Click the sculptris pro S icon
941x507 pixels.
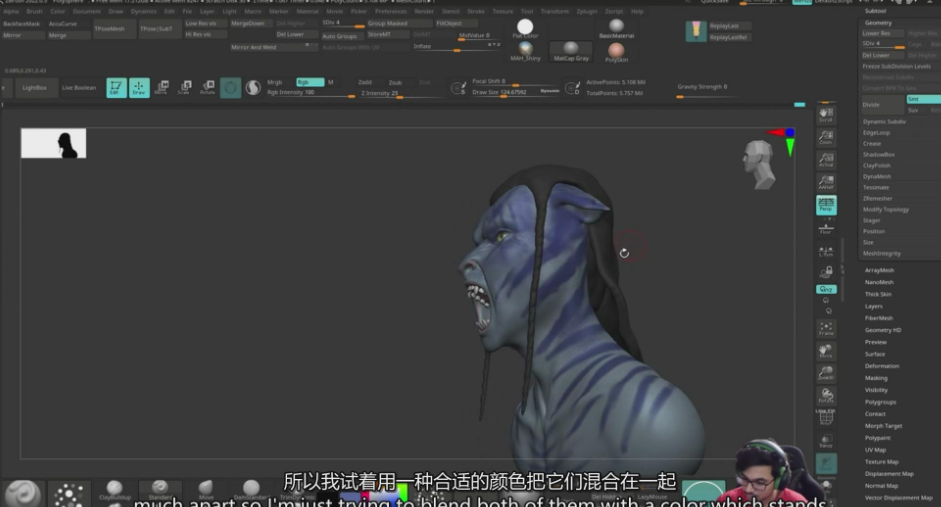(x=253, y=88)
